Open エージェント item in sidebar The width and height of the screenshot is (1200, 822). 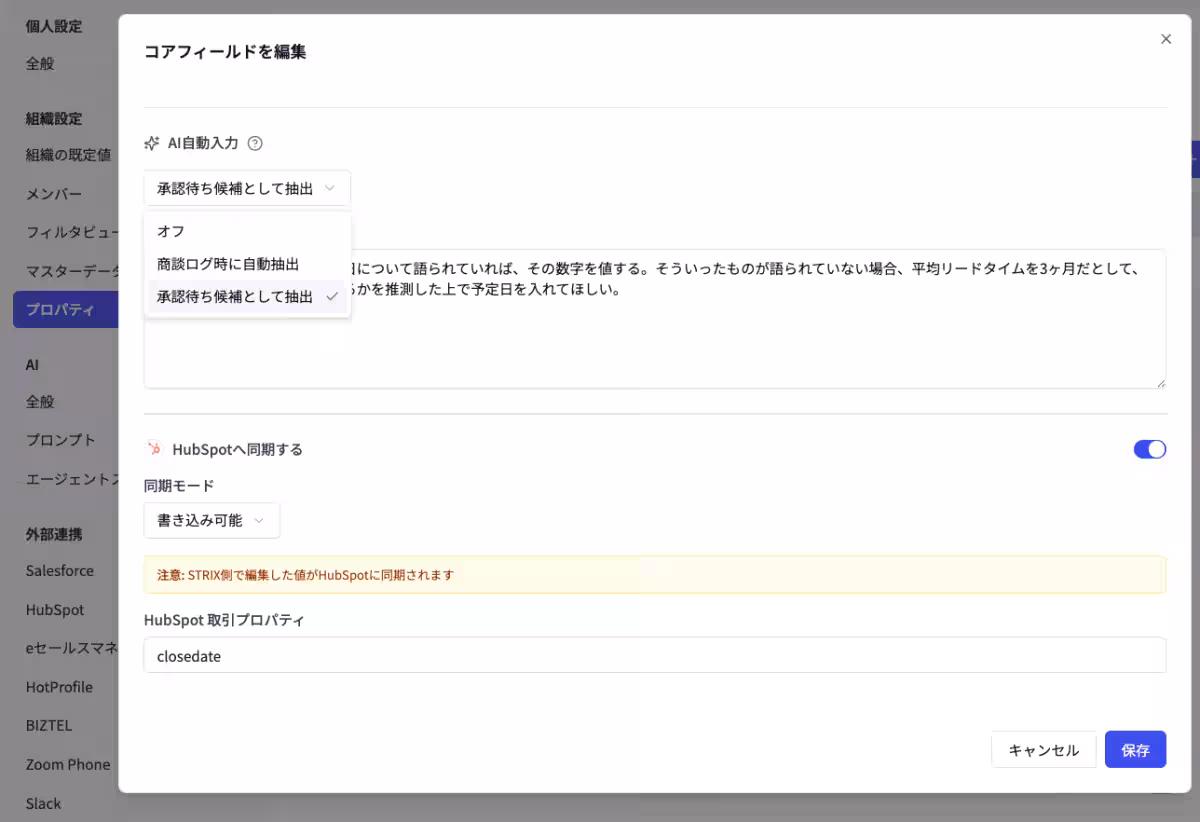72,479
